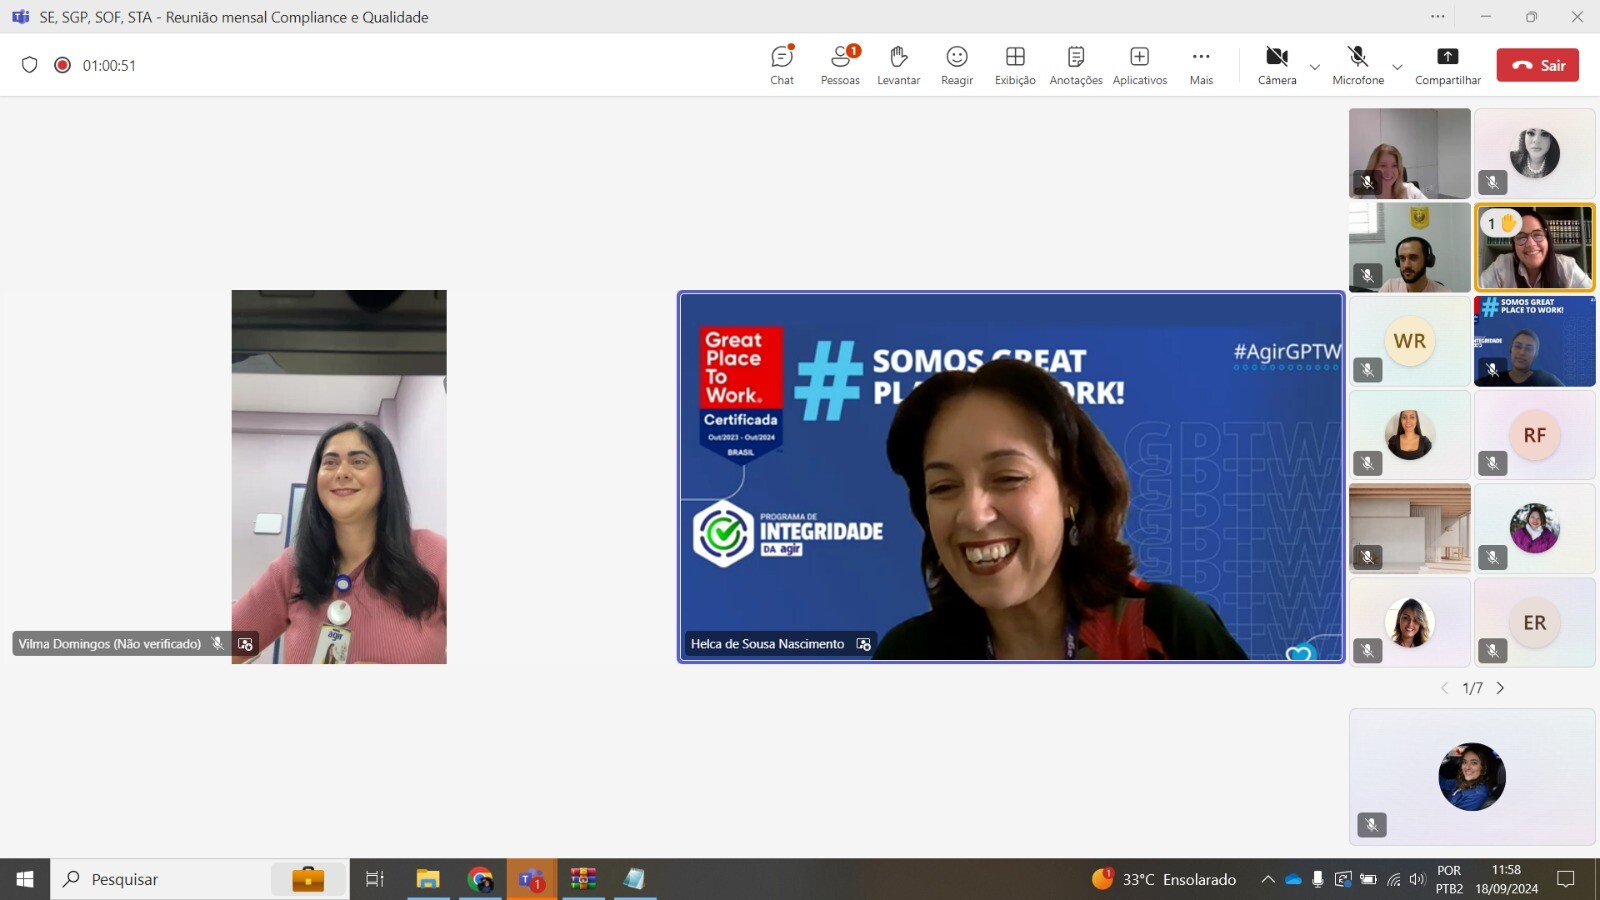Open File Explorer from taskbar
Image resolution: width=1600 pixels, height=900 pixels.
click(x=428, y=879)
